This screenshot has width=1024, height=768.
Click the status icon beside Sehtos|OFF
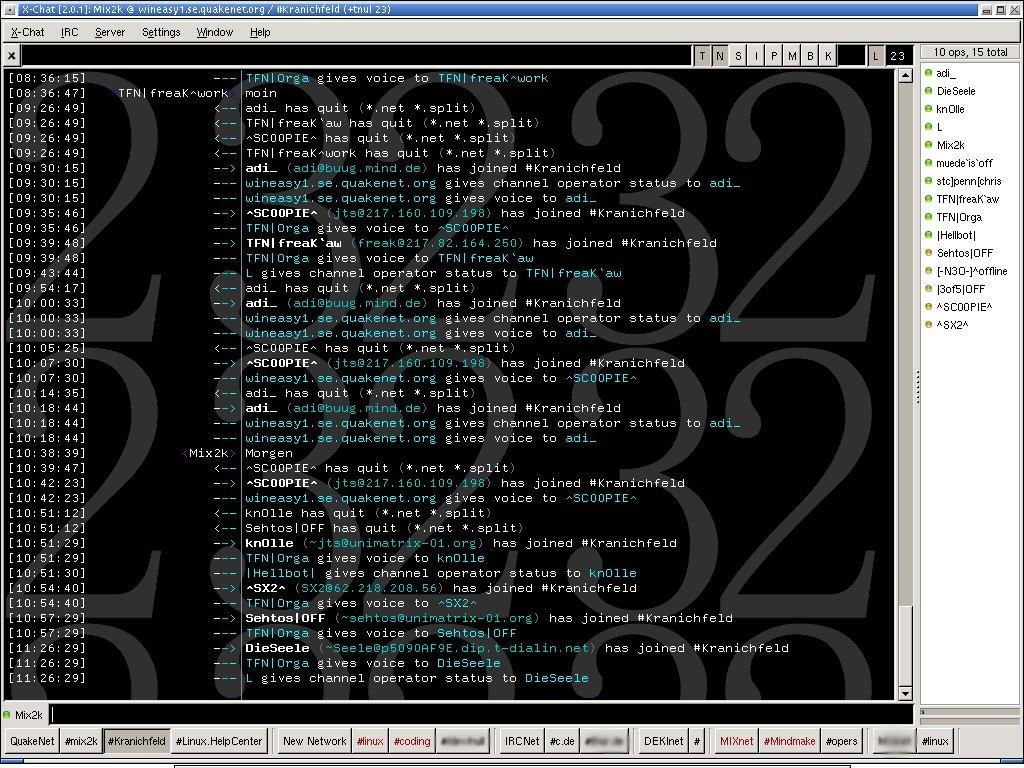tap(928, 253)
